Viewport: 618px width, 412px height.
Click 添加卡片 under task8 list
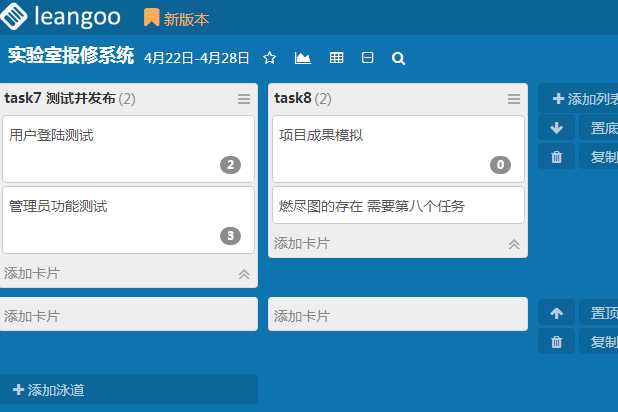click(301, 243)
